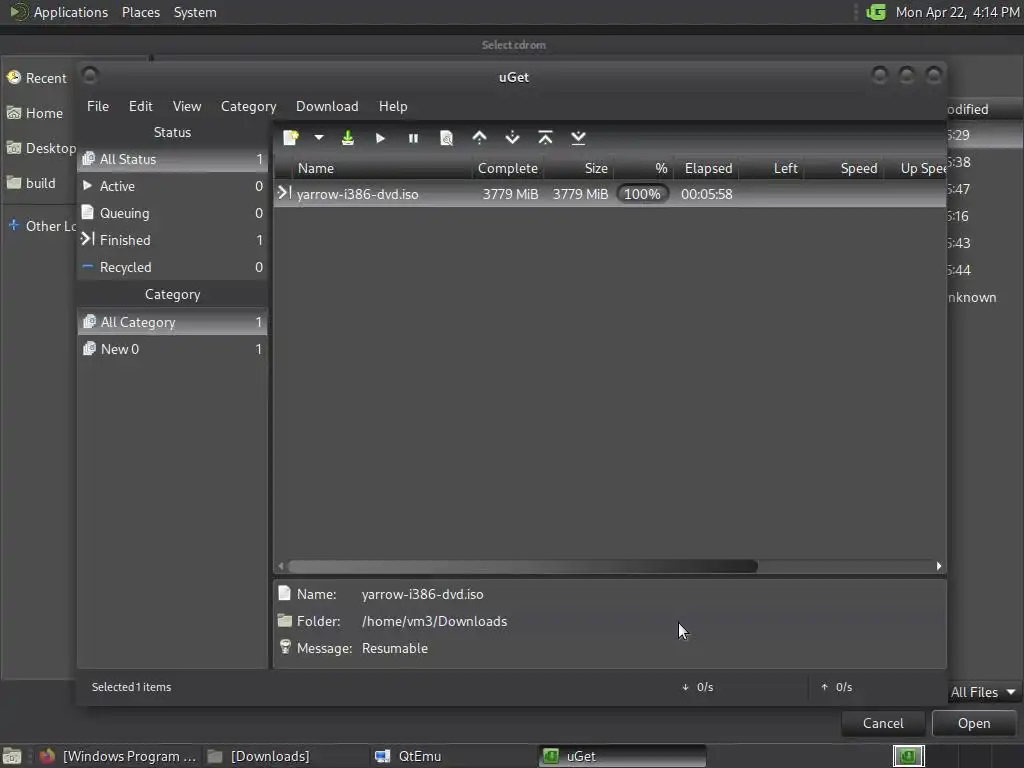This screenshot has width=1024, height=768.
Task: Click the green Save/grab clipboard download icon
Action: tap(347, 138)
